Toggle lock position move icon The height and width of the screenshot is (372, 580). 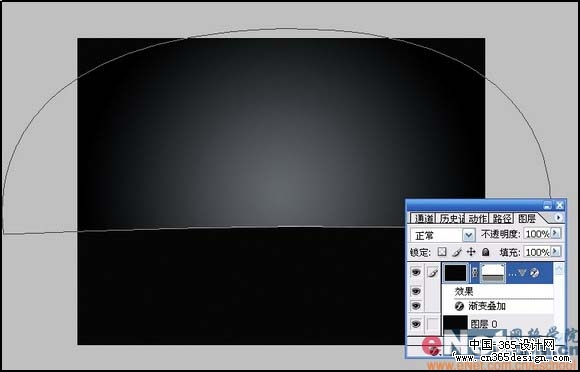[471, 252]
